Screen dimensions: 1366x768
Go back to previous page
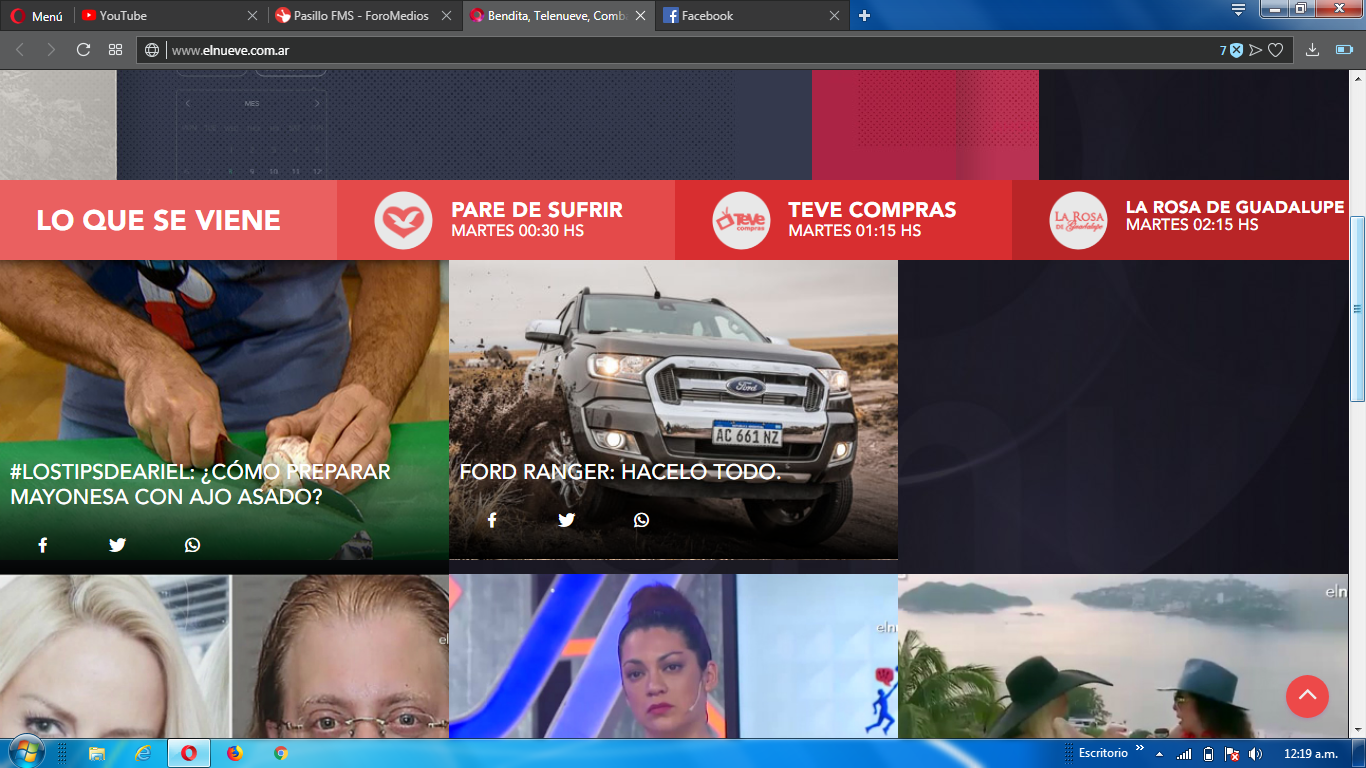[x=20, y=50]
